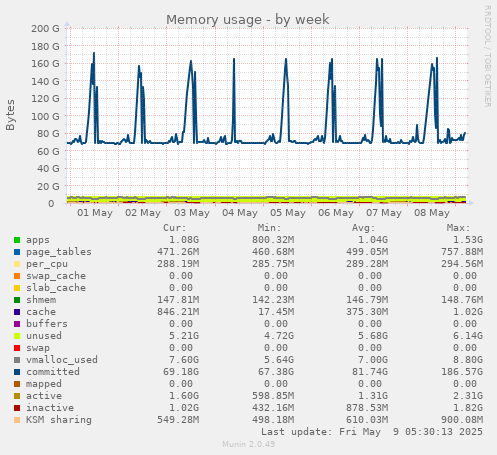Click the '160 G' y-axis value
Image resolution: width=497 pixels, height=455 pixels.
pos(45,64)
